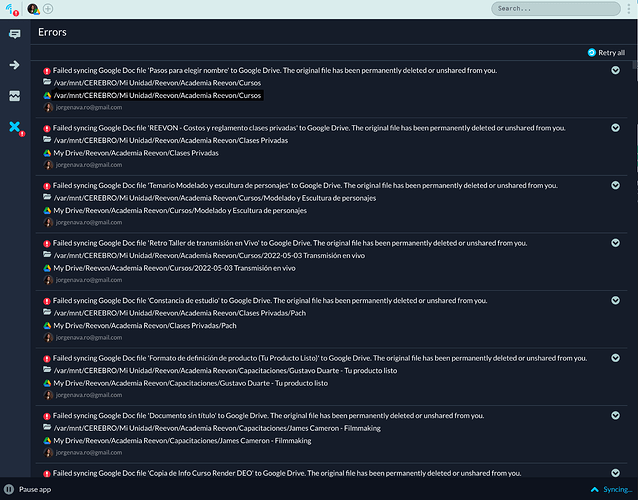The width and height of the screenshot is (638, 500).
Task: Open the activity monitor sidebar icon
Action: tap(15, 96)
